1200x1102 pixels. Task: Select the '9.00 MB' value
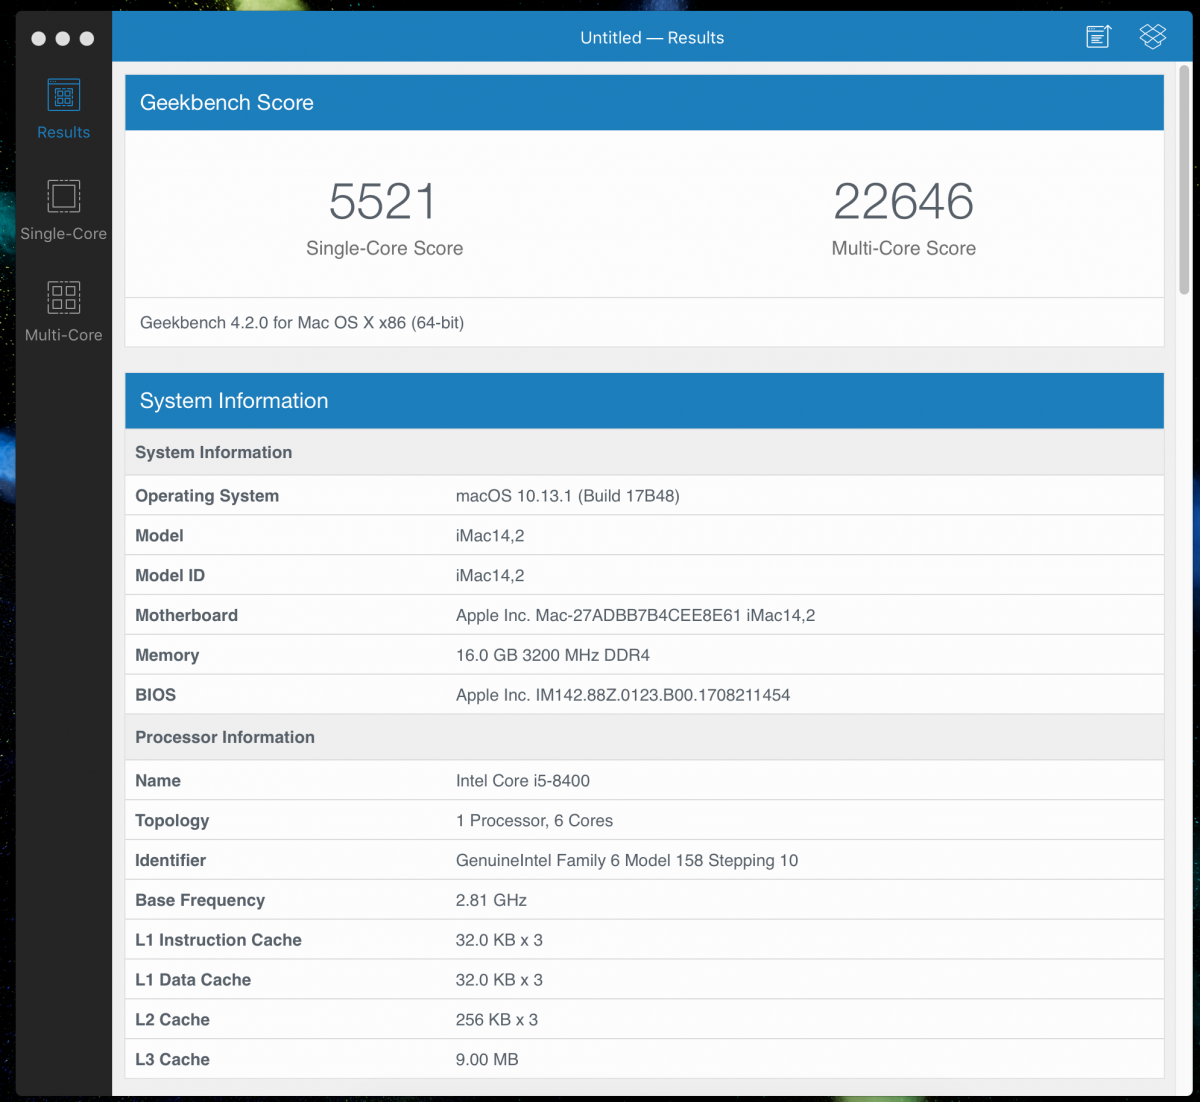[487, 1060]
